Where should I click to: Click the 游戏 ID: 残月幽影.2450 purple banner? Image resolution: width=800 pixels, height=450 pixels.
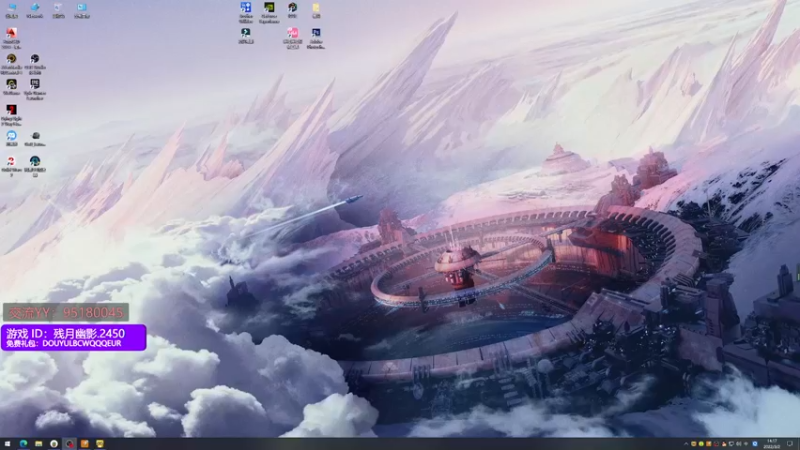click(73, 337)
